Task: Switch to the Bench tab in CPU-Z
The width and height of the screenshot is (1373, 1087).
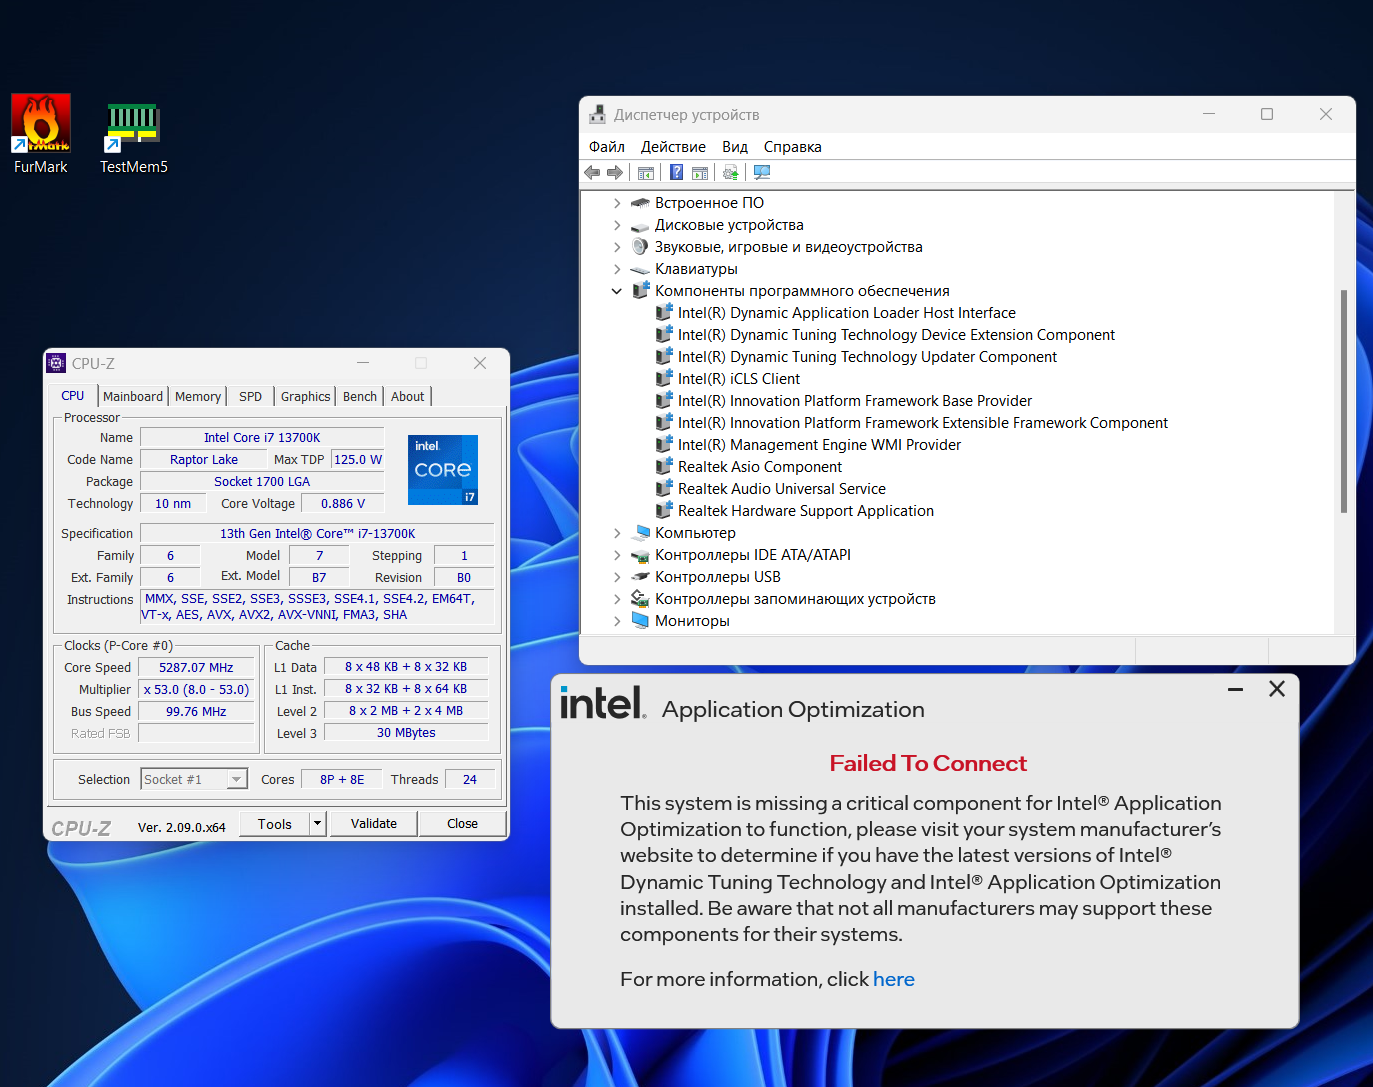Action: [360, 396]
